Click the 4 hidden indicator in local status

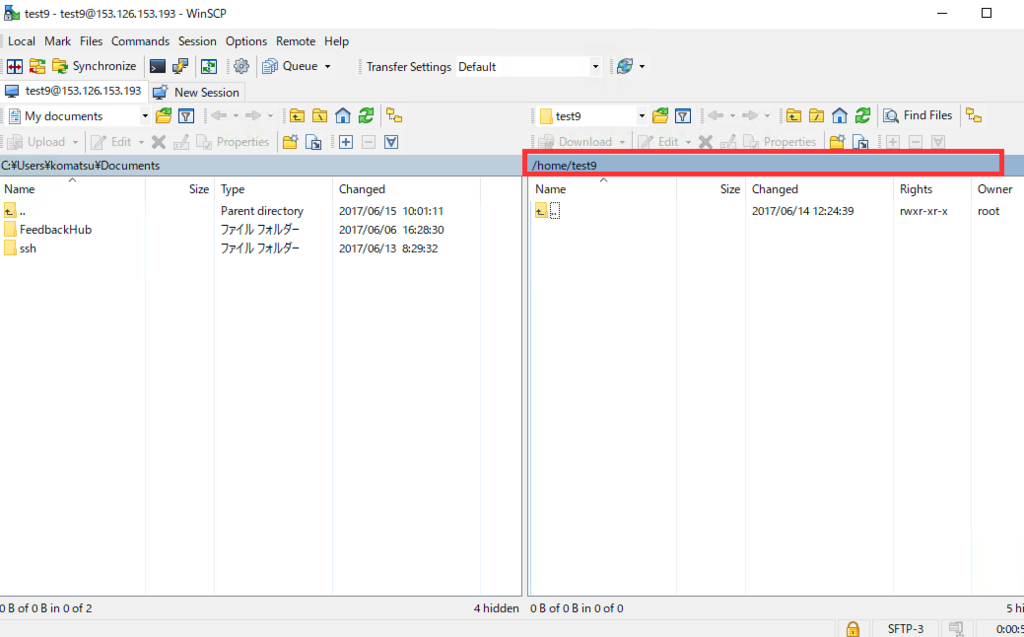coord(496,608)
